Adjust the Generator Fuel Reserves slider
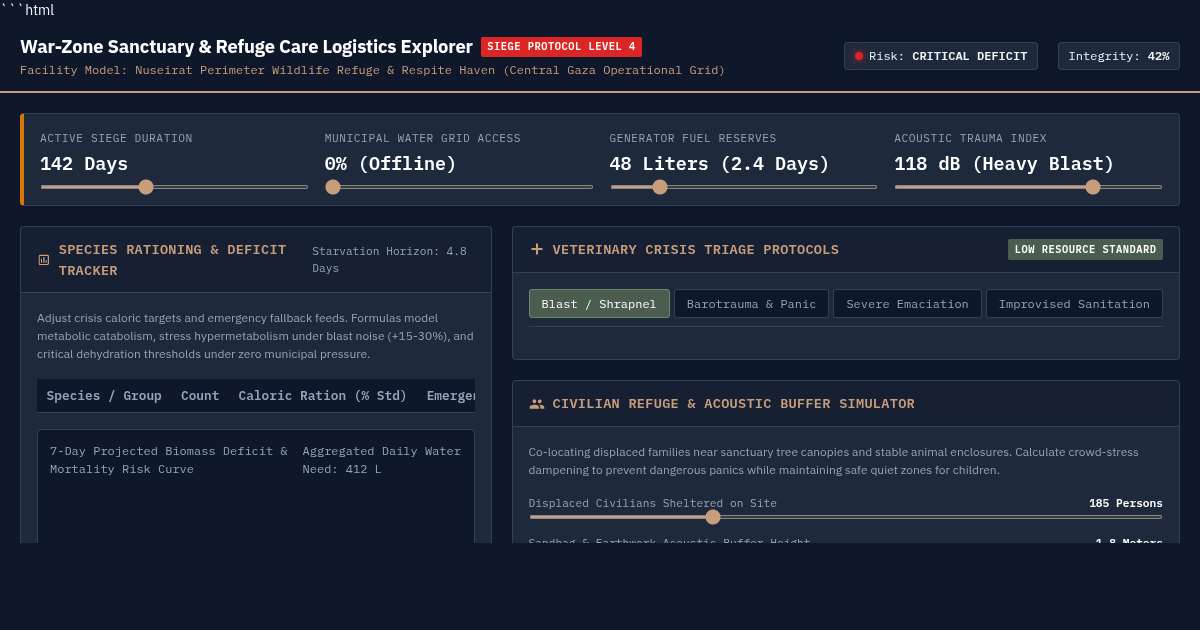Image resolution: width=1200 pixels, height=630 pixels. tap(744, 187)
